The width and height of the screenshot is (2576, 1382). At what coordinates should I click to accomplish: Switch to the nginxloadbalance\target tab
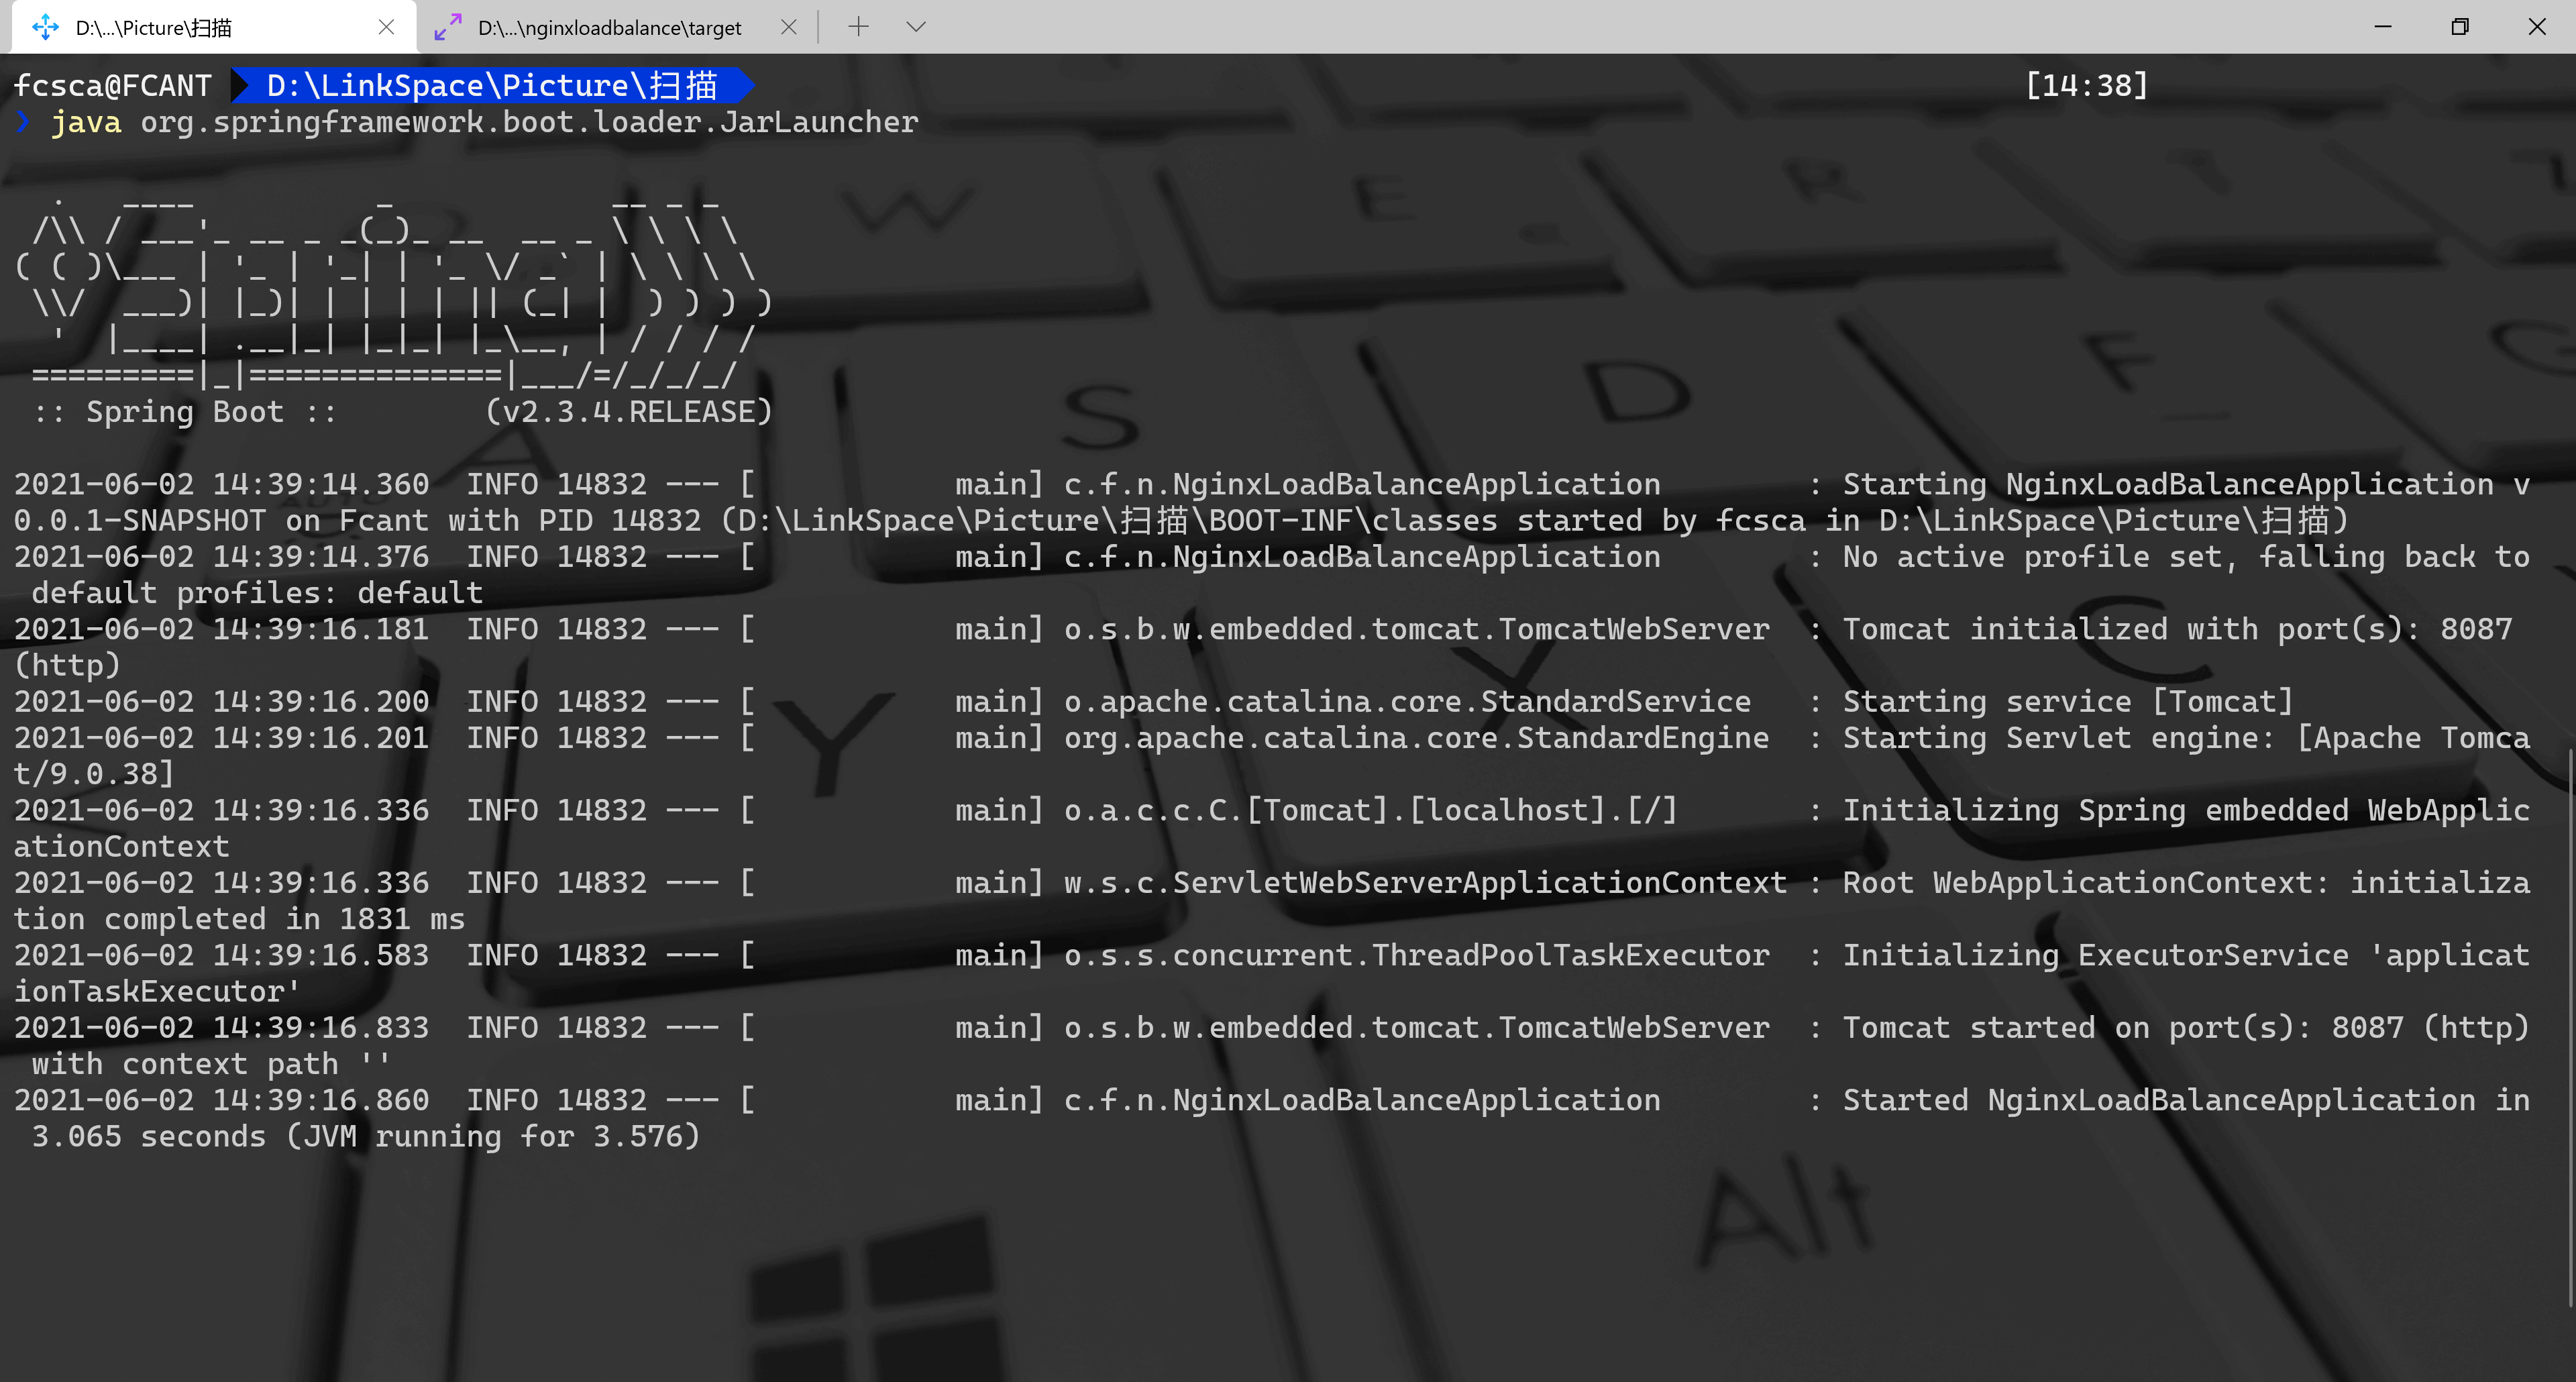(x=609, y=28)
